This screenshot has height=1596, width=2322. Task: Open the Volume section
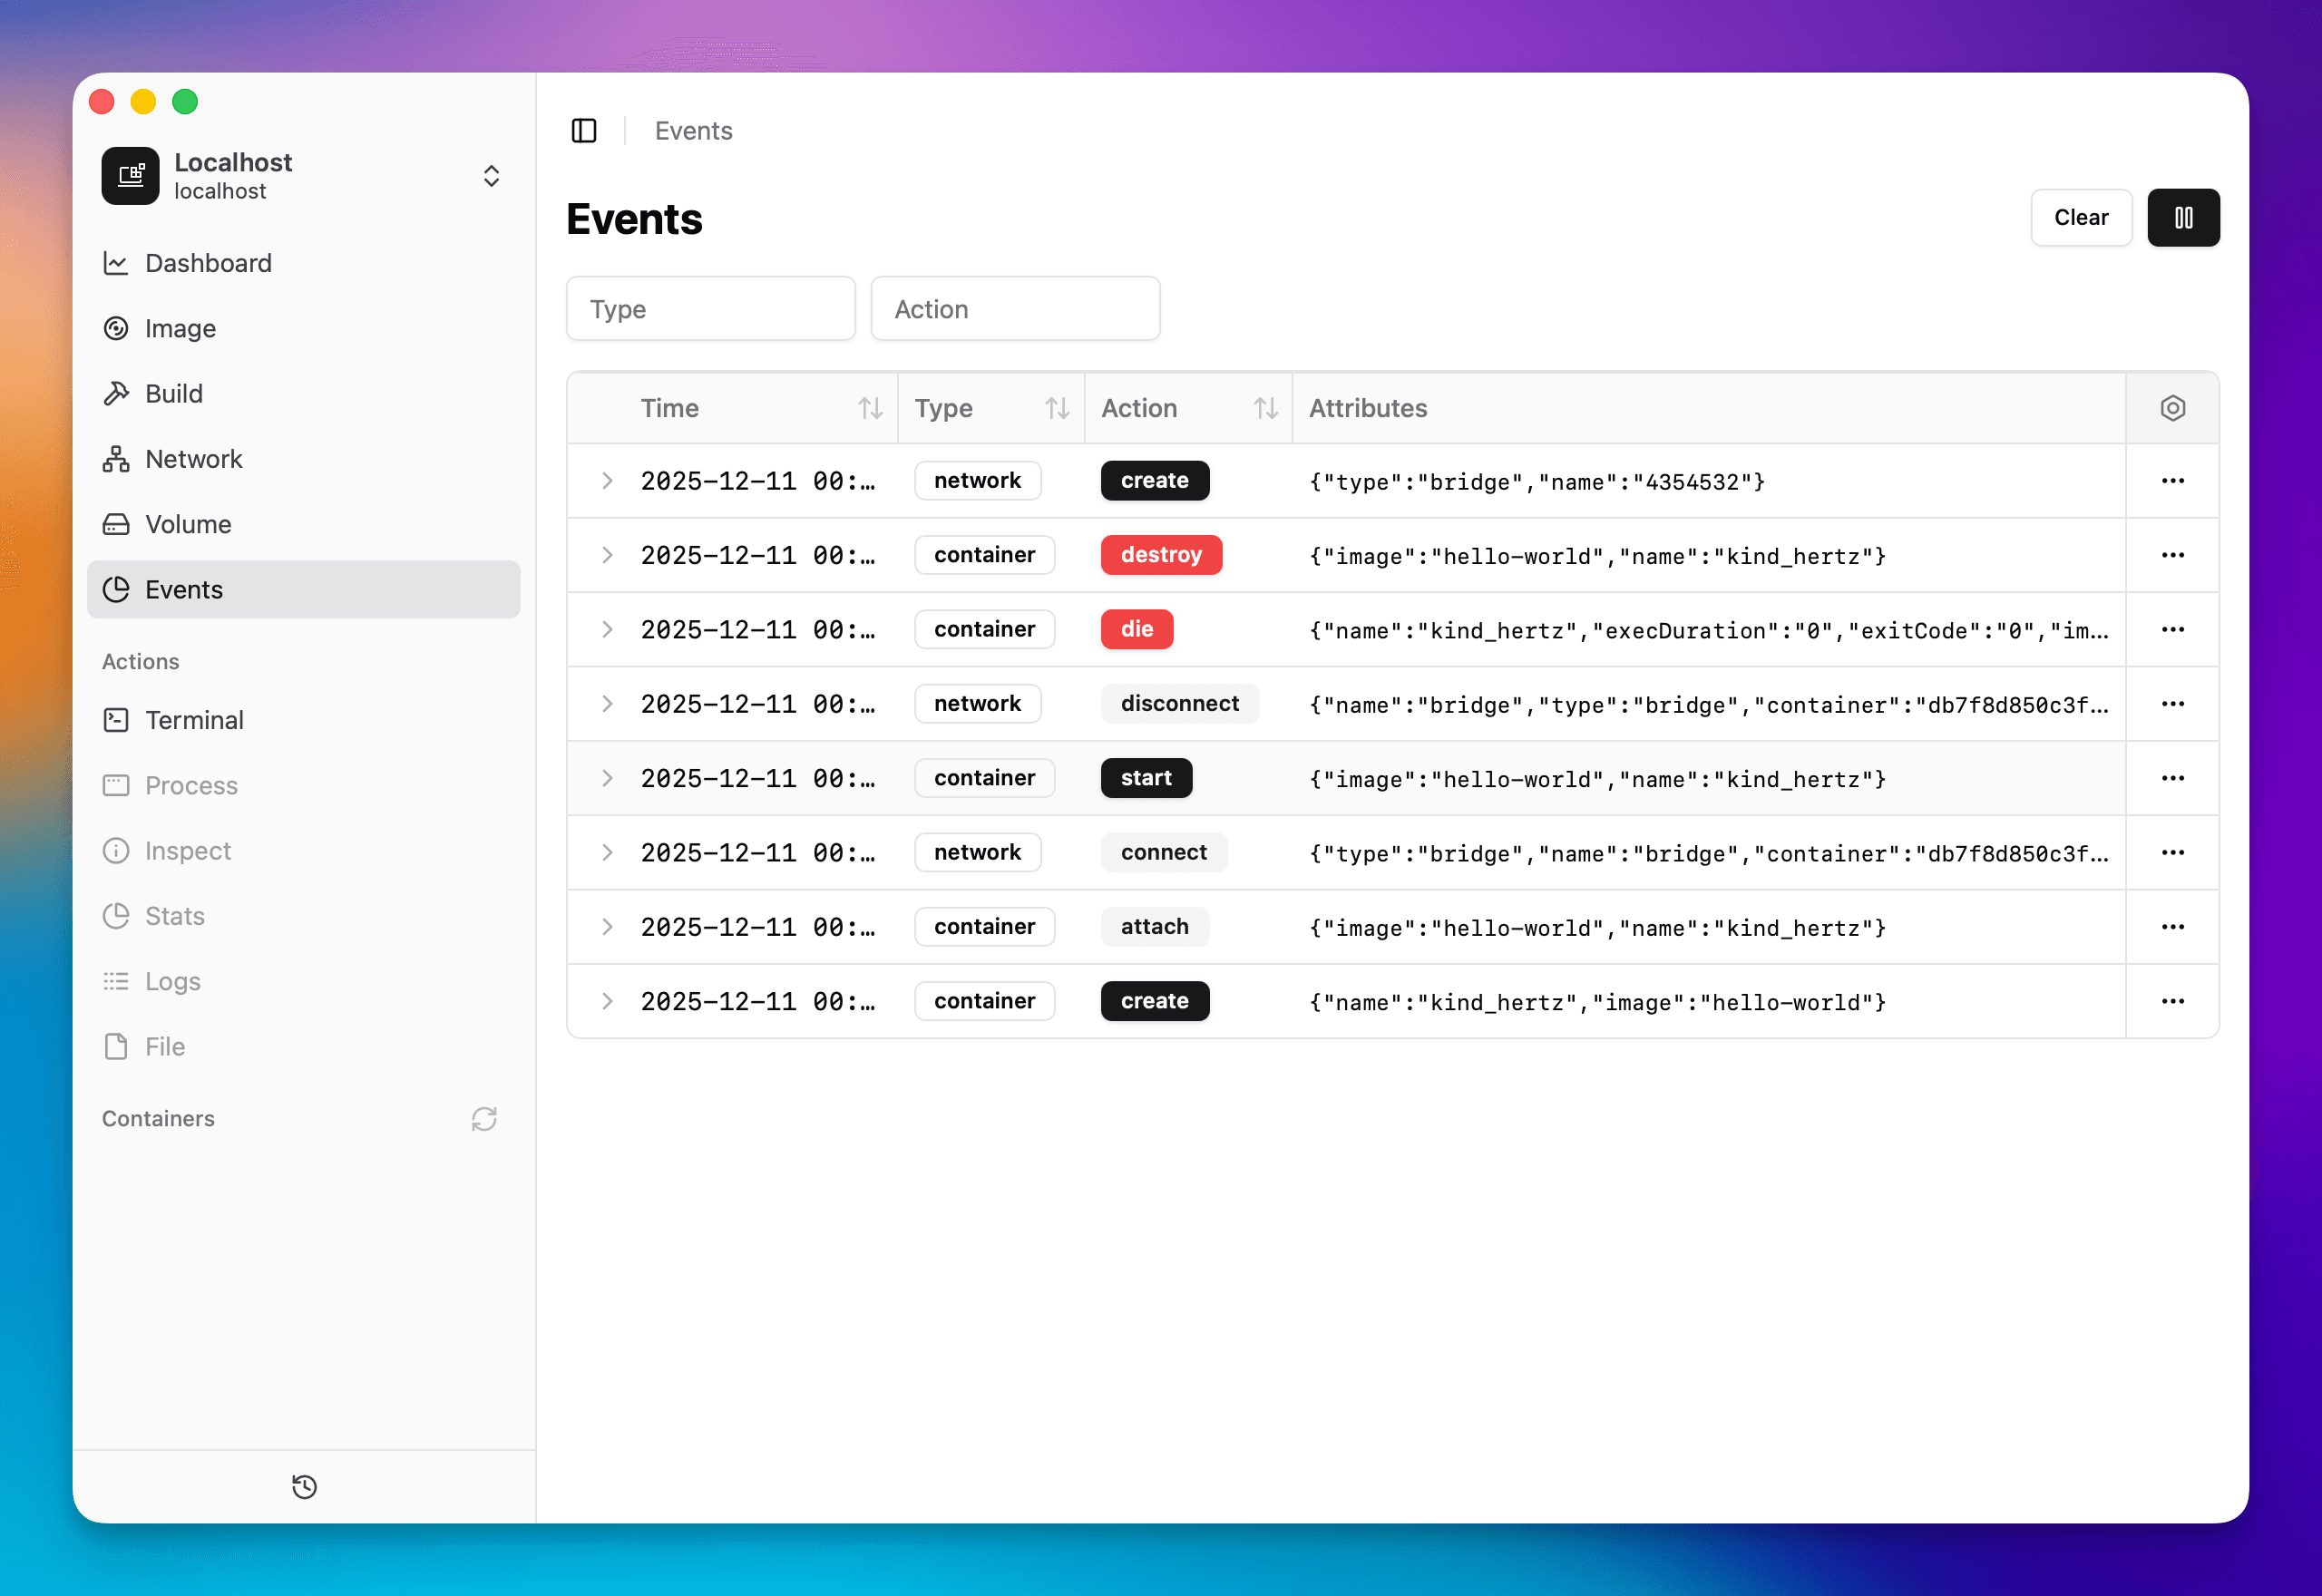188,524
